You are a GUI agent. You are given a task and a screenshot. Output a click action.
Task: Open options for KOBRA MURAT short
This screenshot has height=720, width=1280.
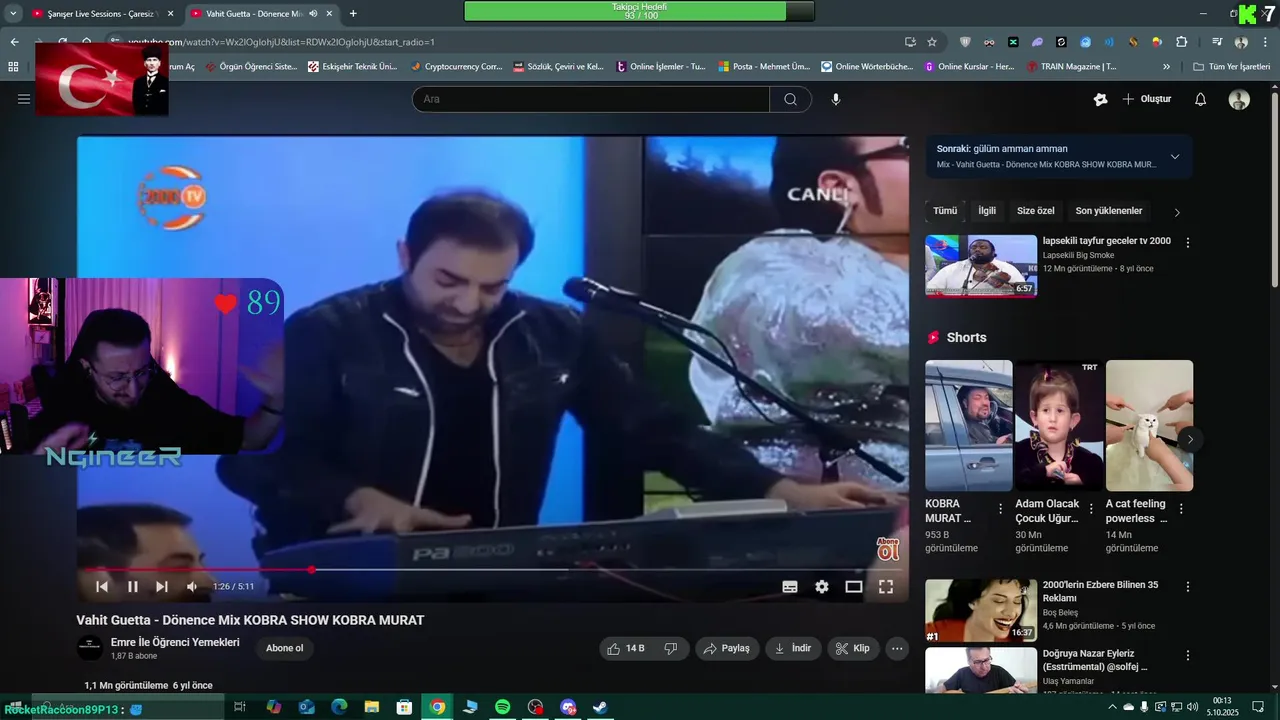(1000, 509)
